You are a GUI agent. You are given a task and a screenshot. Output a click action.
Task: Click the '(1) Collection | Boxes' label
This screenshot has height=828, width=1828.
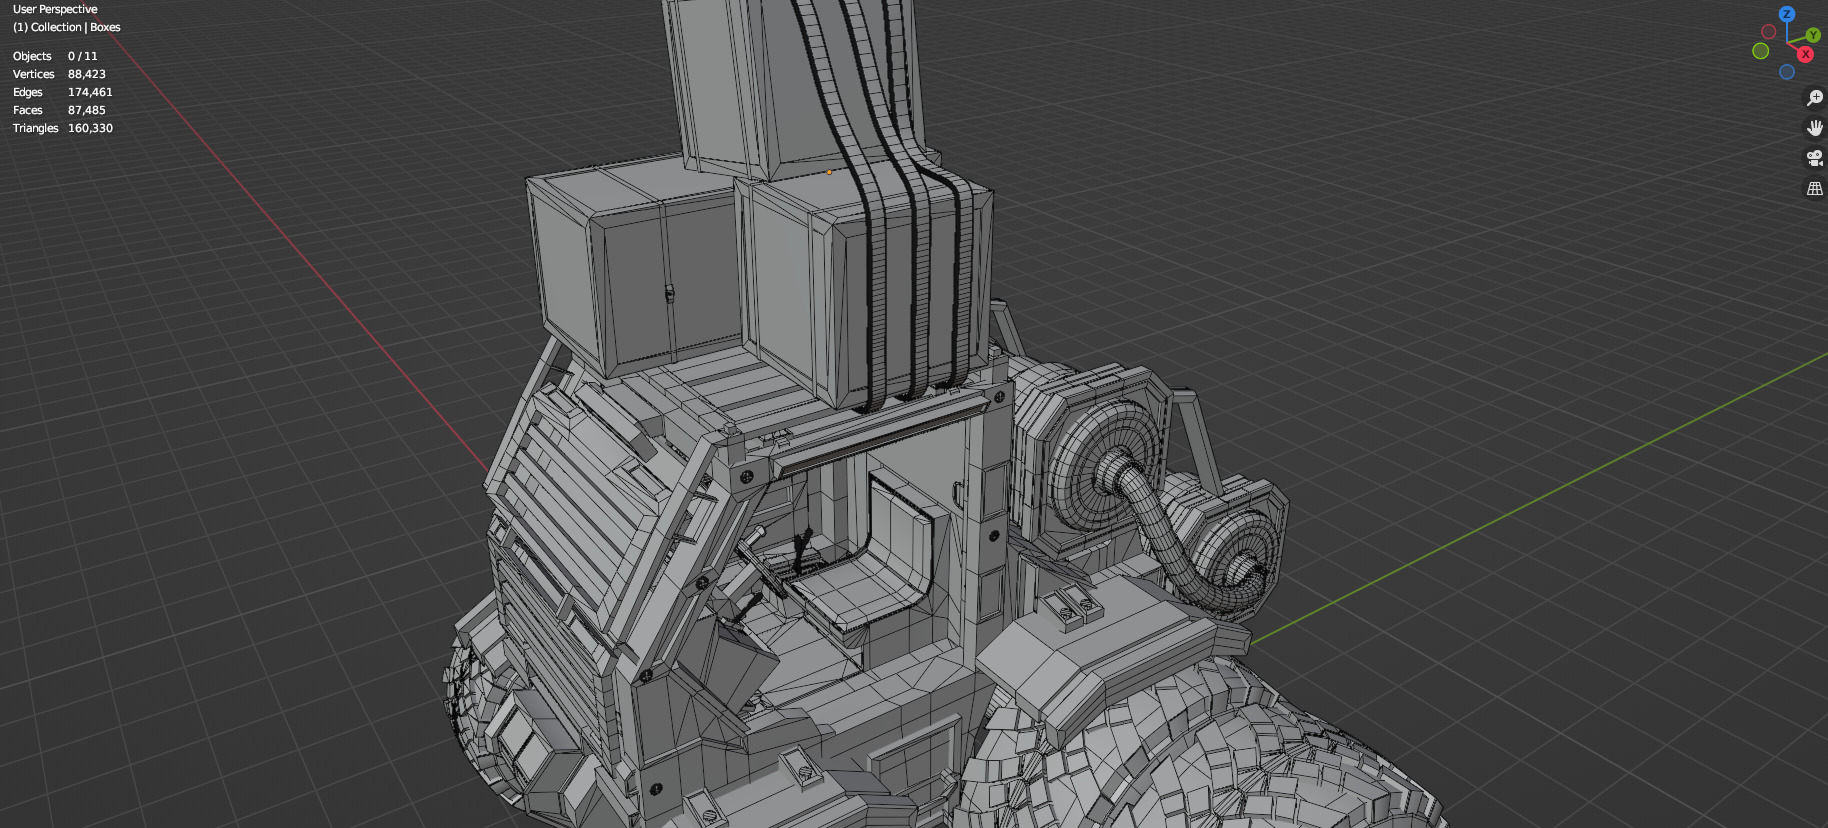(66, 27)
